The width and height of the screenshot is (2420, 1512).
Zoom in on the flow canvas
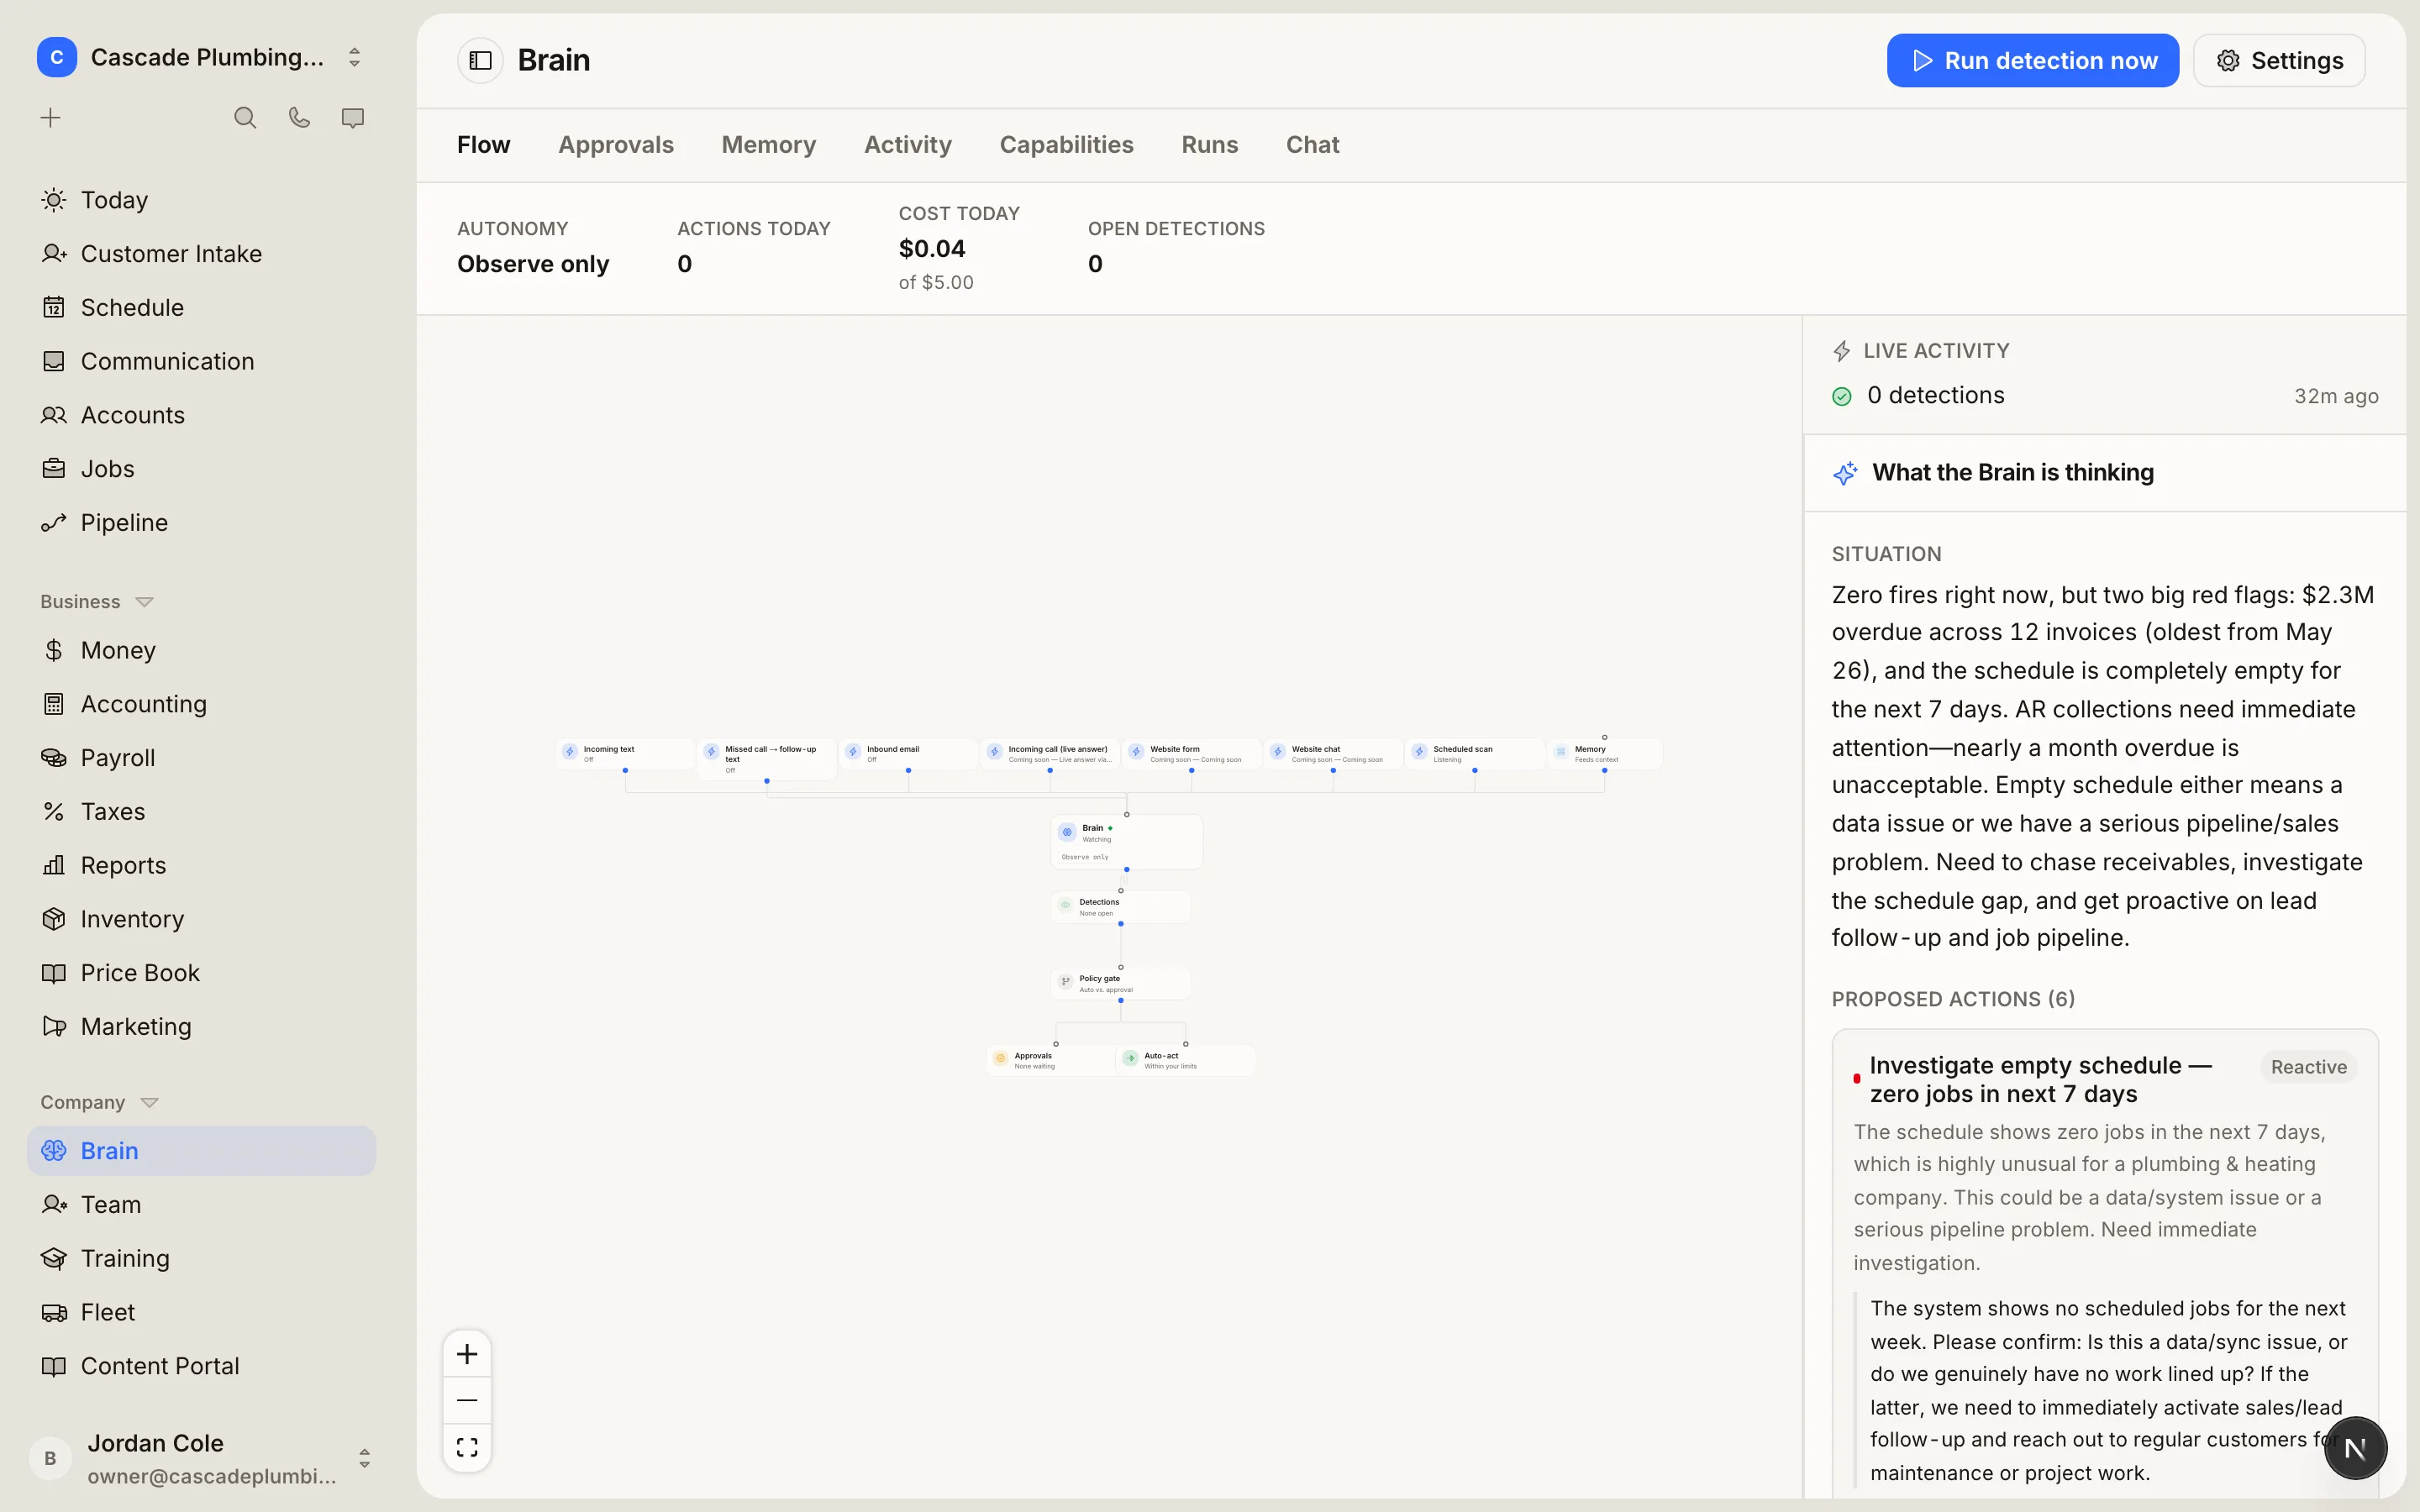[467, 1354]
